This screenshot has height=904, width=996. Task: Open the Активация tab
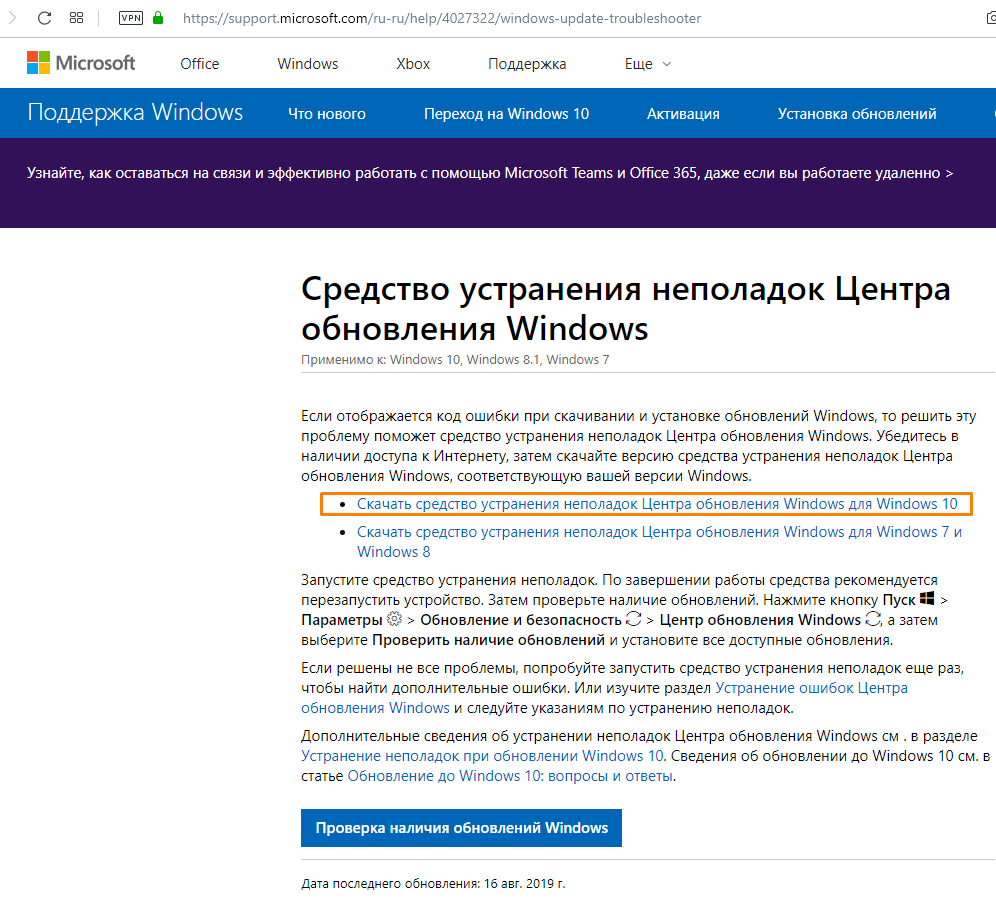(x=683, y=114)
